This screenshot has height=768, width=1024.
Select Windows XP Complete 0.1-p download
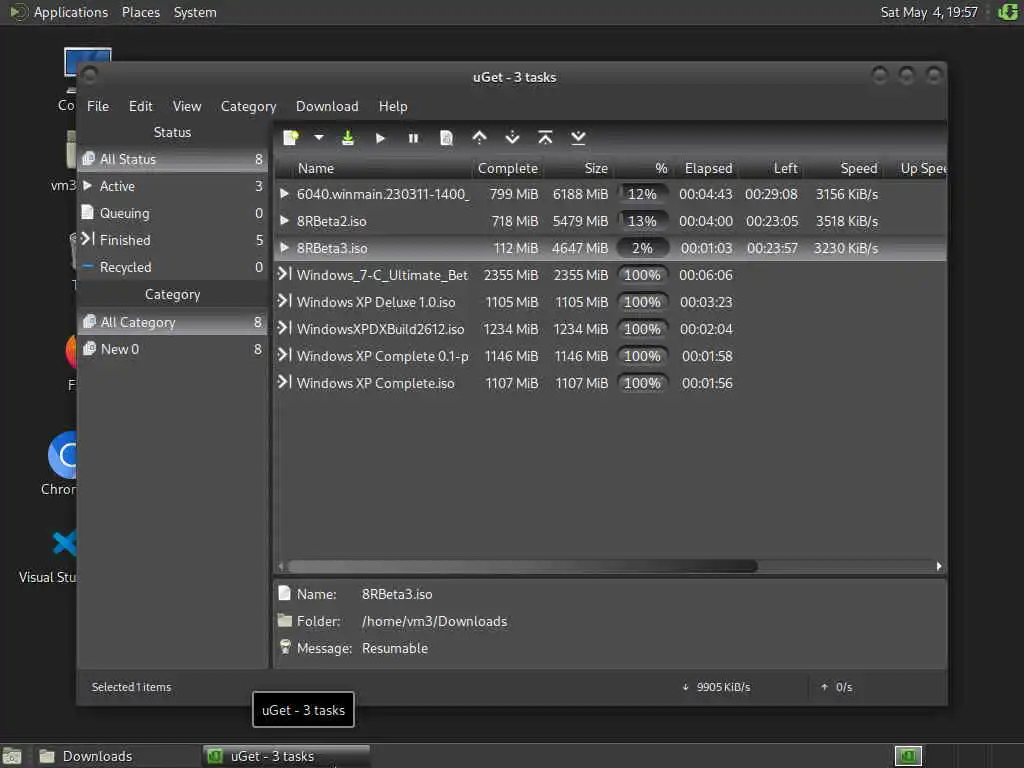coord(610,356)
